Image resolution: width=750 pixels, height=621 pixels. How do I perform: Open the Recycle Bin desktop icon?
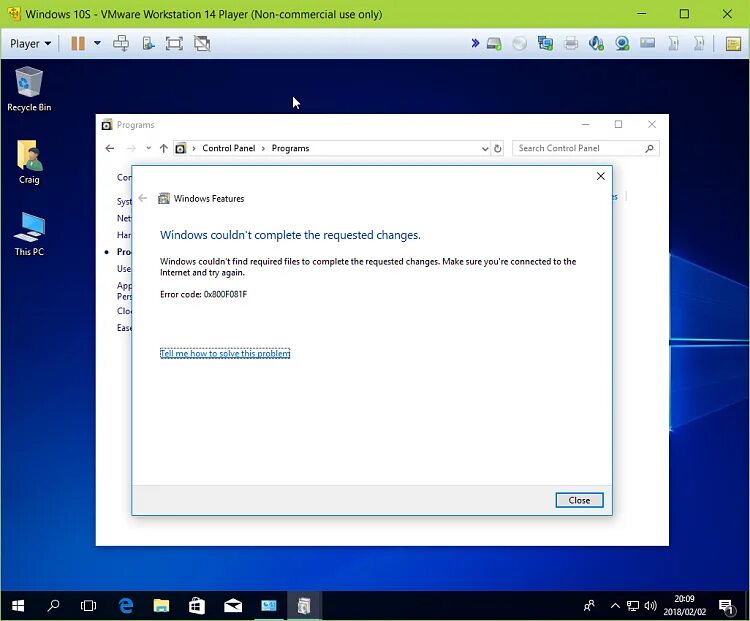[x=29, y=89]
